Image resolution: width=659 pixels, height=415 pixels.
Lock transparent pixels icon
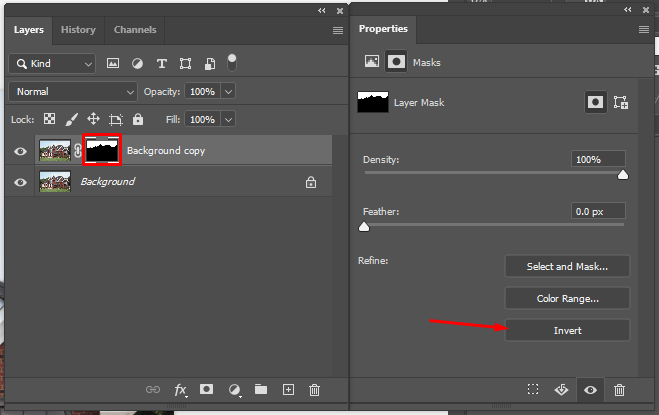tap(50, 119)
